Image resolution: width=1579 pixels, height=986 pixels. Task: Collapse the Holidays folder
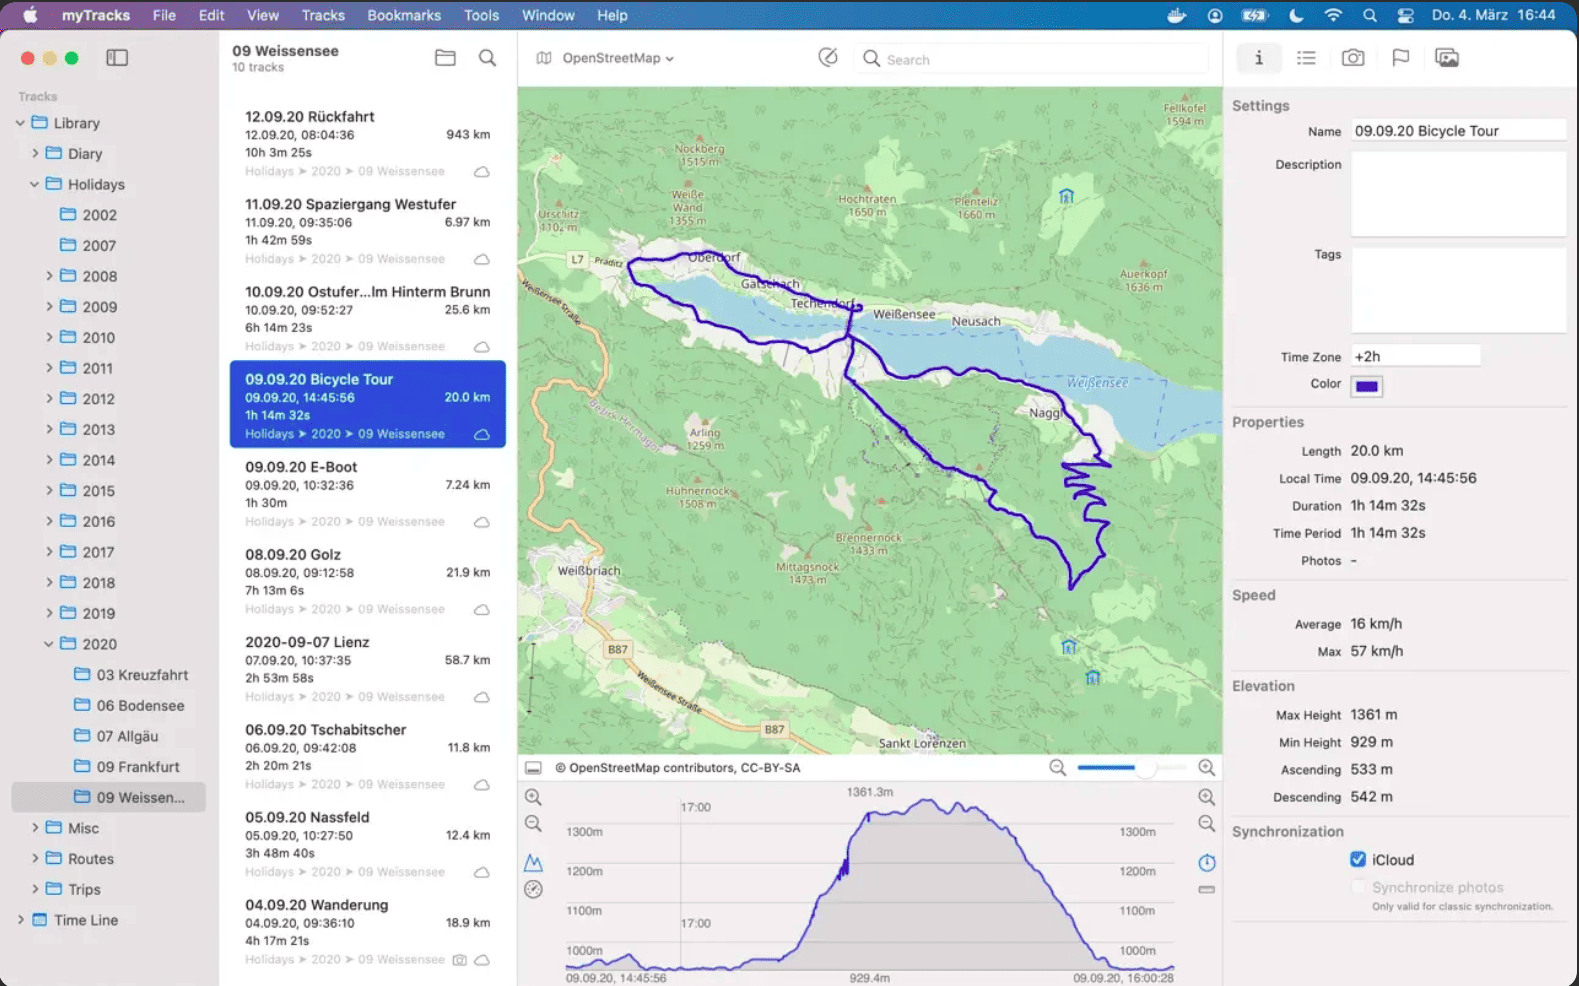35,184
